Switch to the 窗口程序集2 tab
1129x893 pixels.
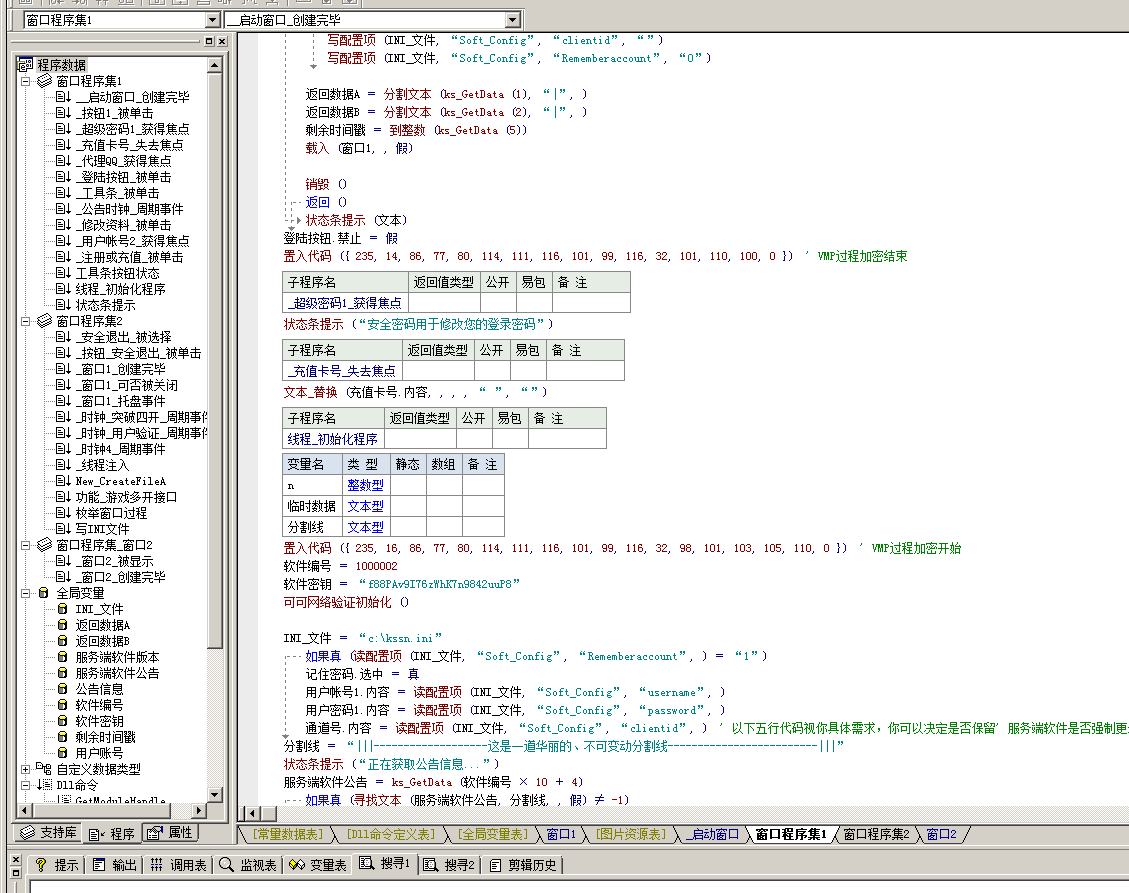[x=876, y=834]
